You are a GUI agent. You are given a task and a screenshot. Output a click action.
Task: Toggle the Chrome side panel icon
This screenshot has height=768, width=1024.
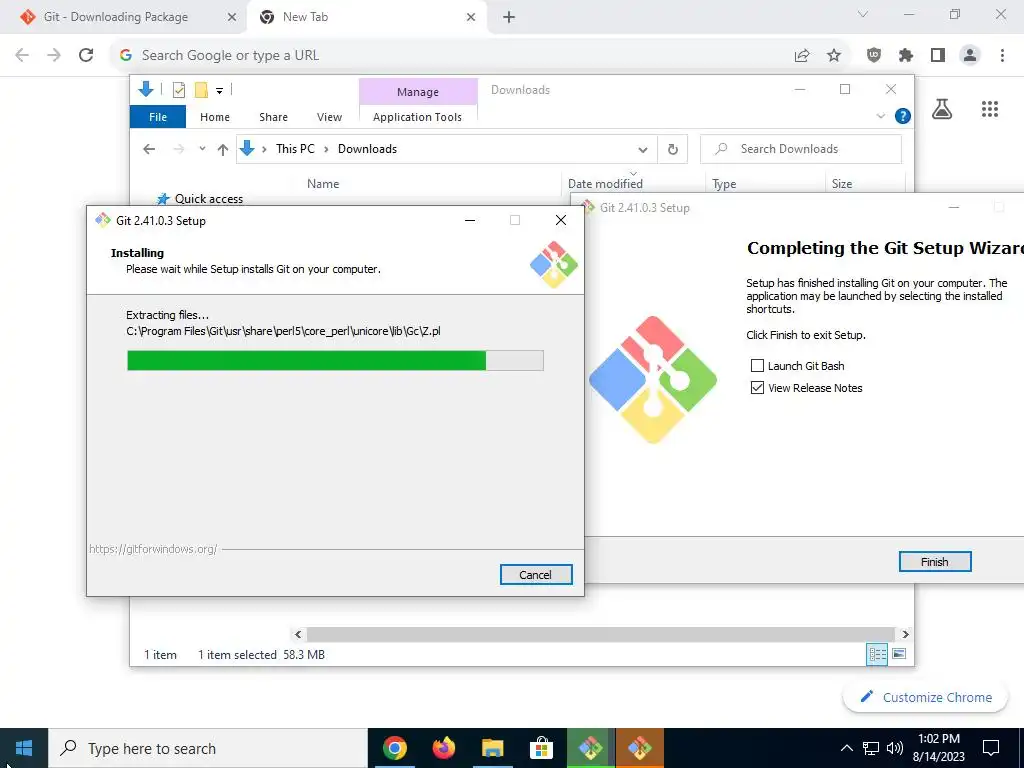click(x=938, y=56)
